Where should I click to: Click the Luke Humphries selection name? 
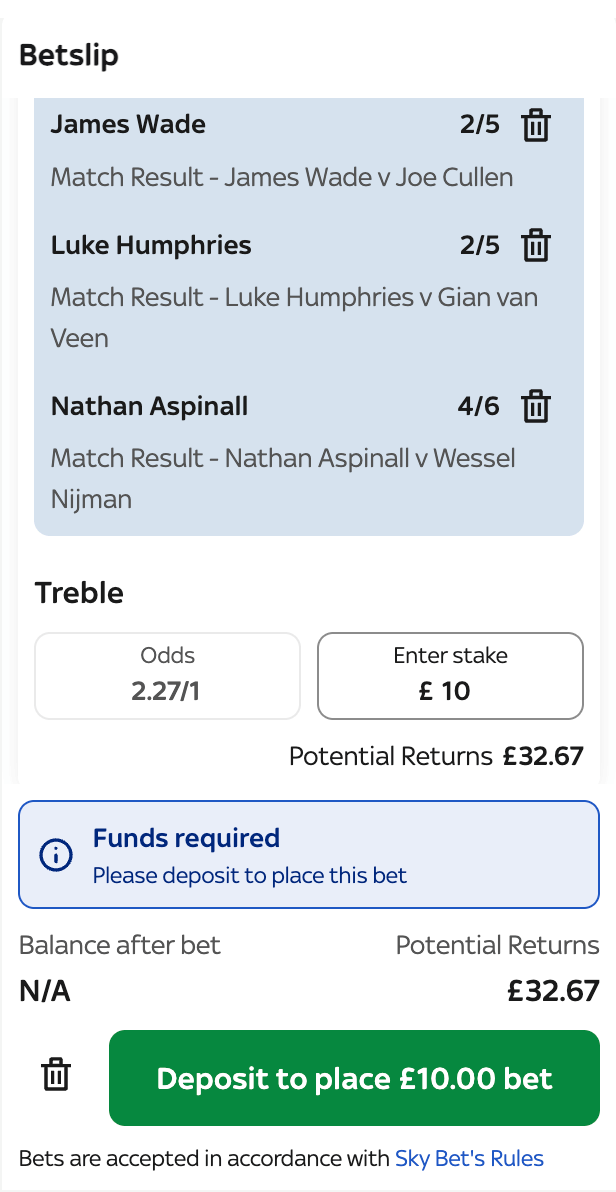[x=151, y=246]
